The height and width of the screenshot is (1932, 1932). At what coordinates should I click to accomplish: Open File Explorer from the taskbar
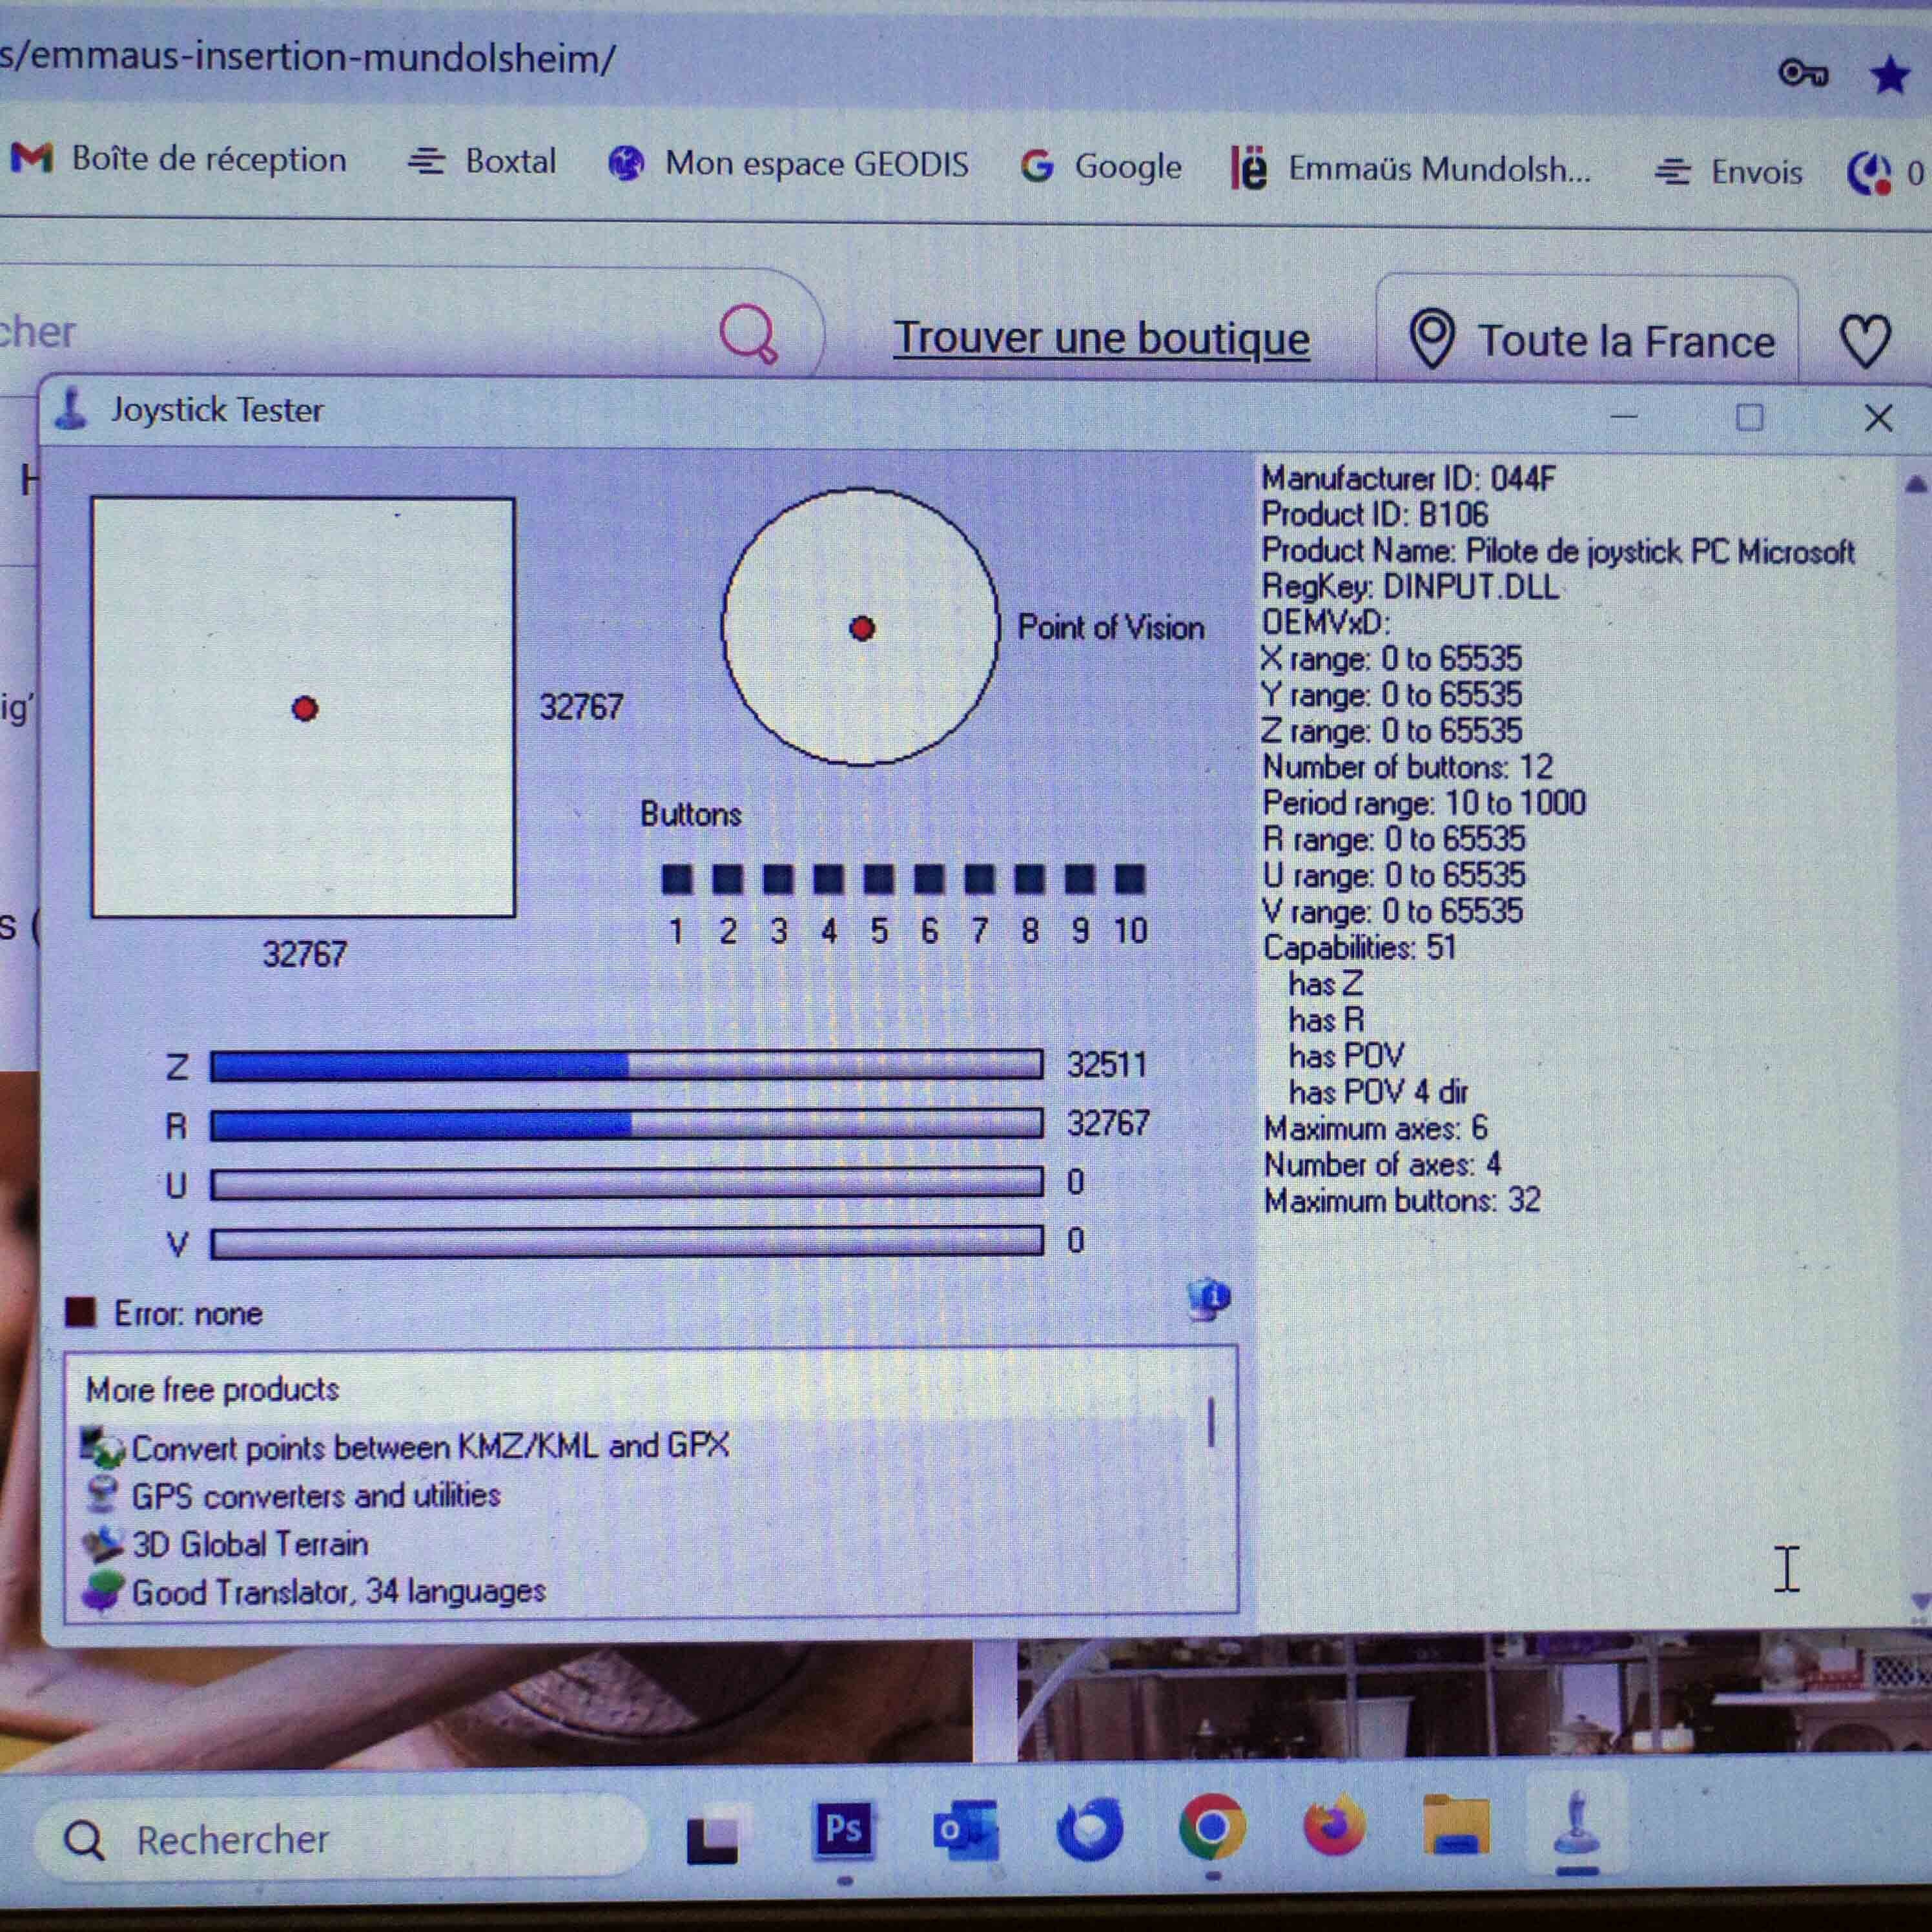pos(1457,1824)
